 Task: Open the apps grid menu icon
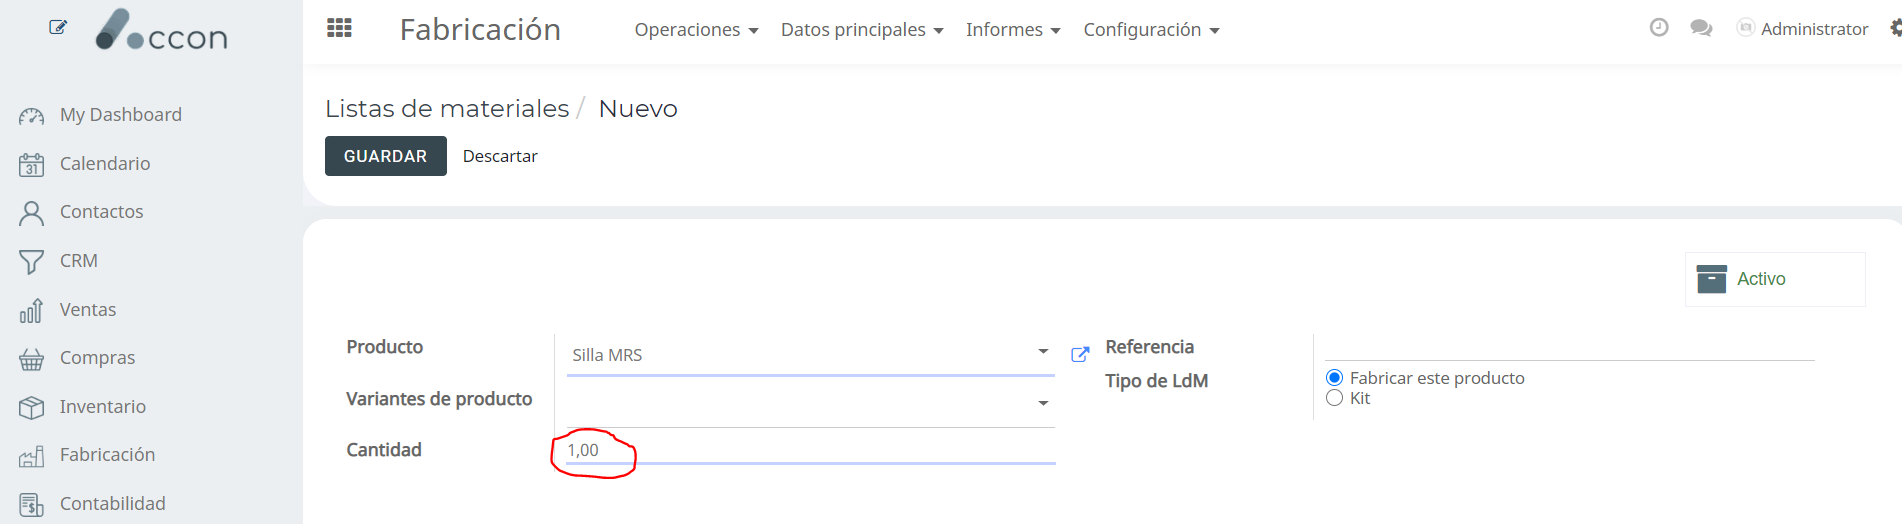click(339, 28)
